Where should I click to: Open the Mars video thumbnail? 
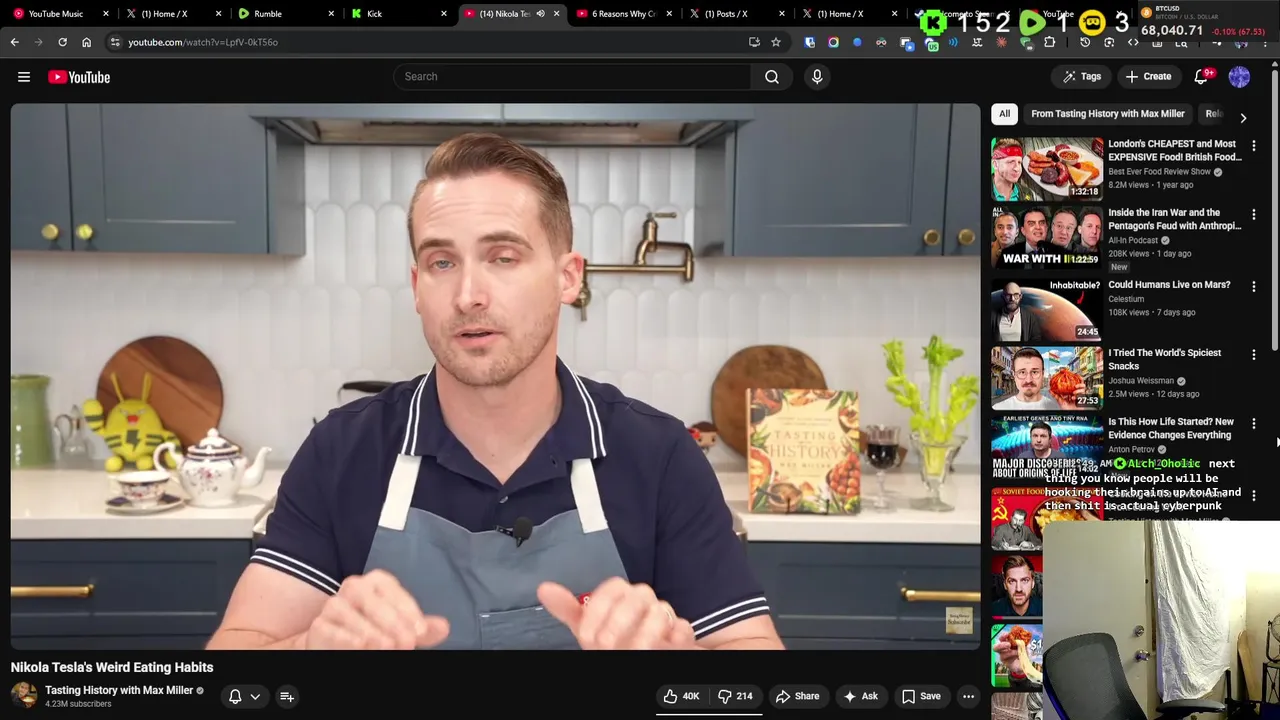tap(1047, 309)
